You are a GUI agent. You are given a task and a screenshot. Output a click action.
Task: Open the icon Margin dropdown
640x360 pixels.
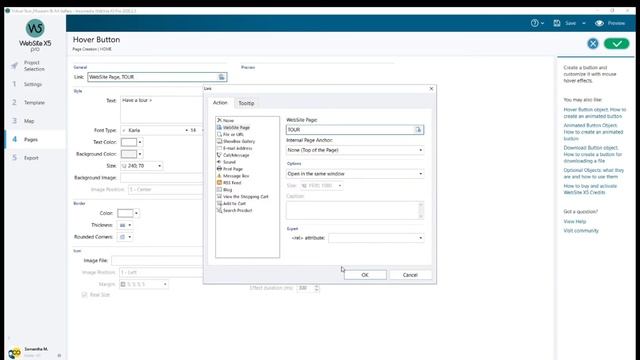pyautogui.click(x=144, y=284)
